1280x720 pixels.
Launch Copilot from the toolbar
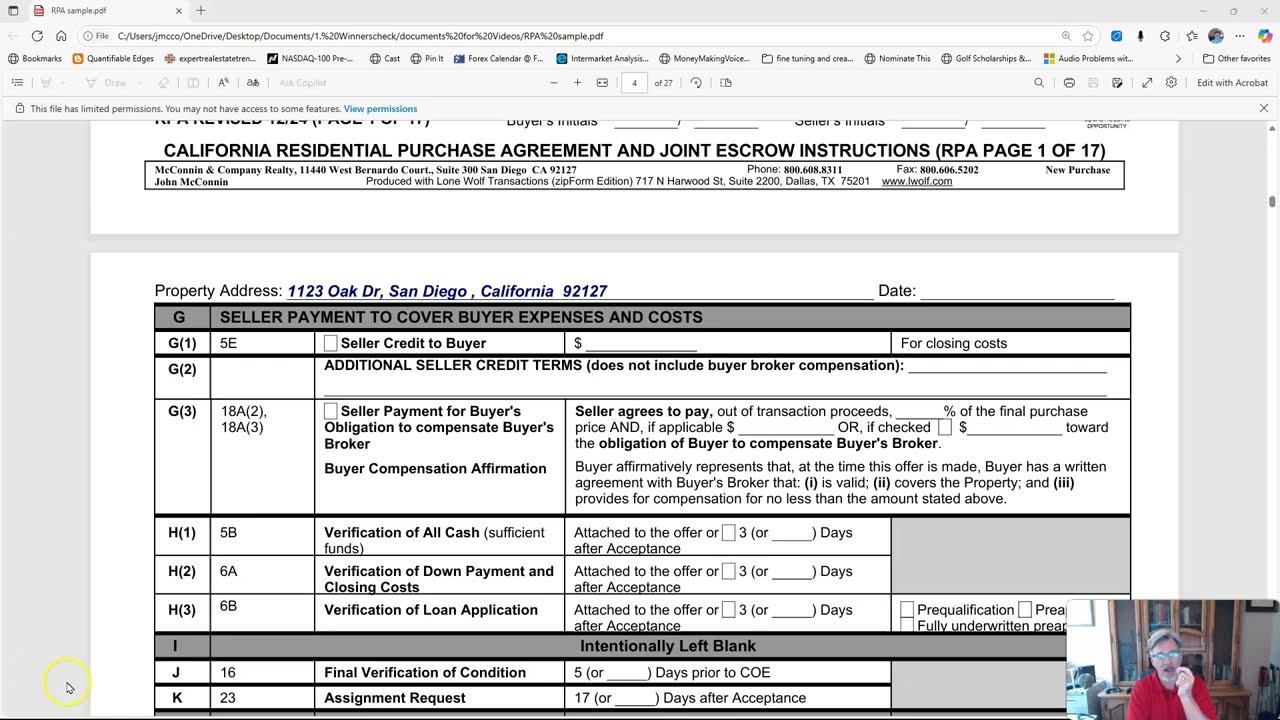tap(1265, 36)
